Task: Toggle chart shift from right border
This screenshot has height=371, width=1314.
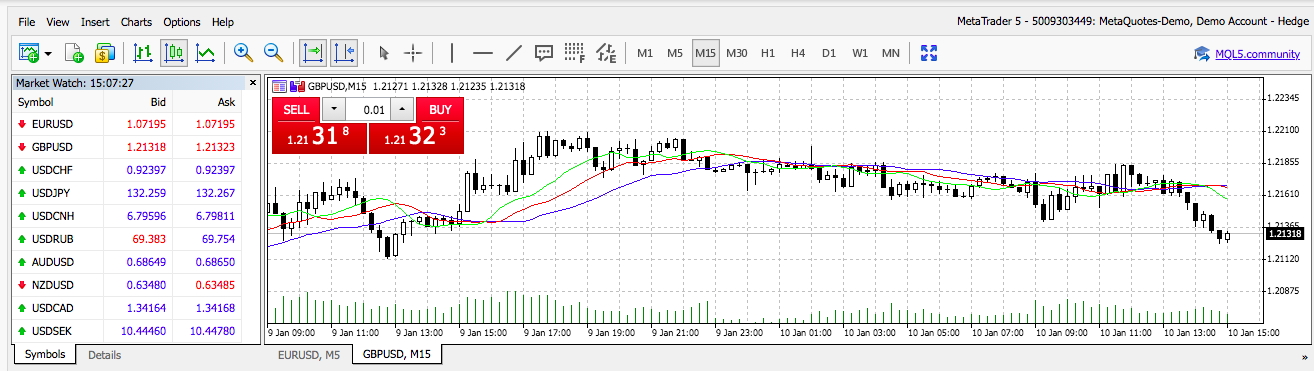Action: click(343, 53)
